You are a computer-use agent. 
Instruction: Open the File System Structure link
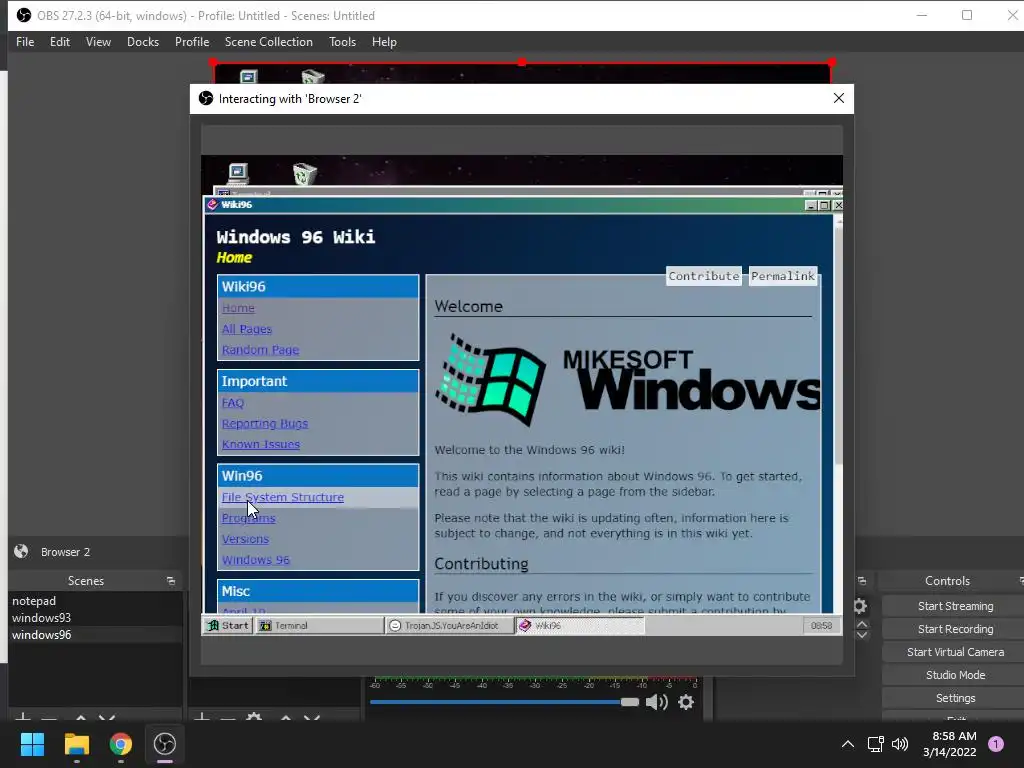282,498
